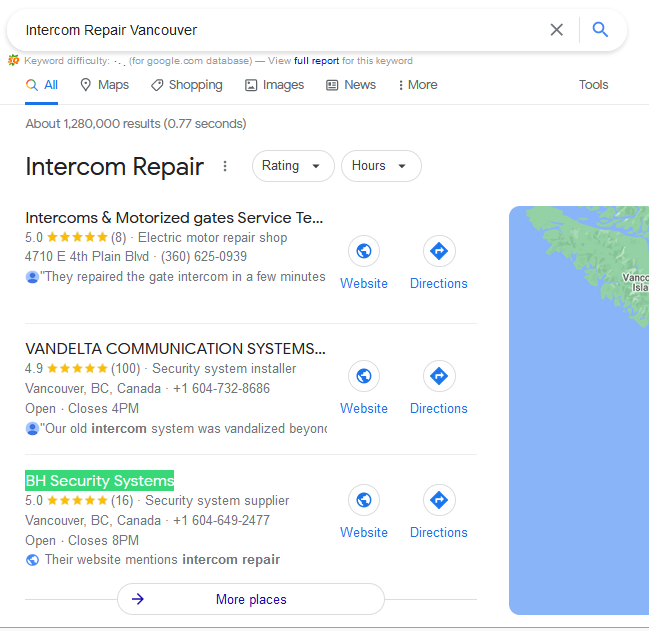Viewport: 649px width, 631px height.
Task: Click phone number (360) 625-0939
Action: [x=204, y=257]
